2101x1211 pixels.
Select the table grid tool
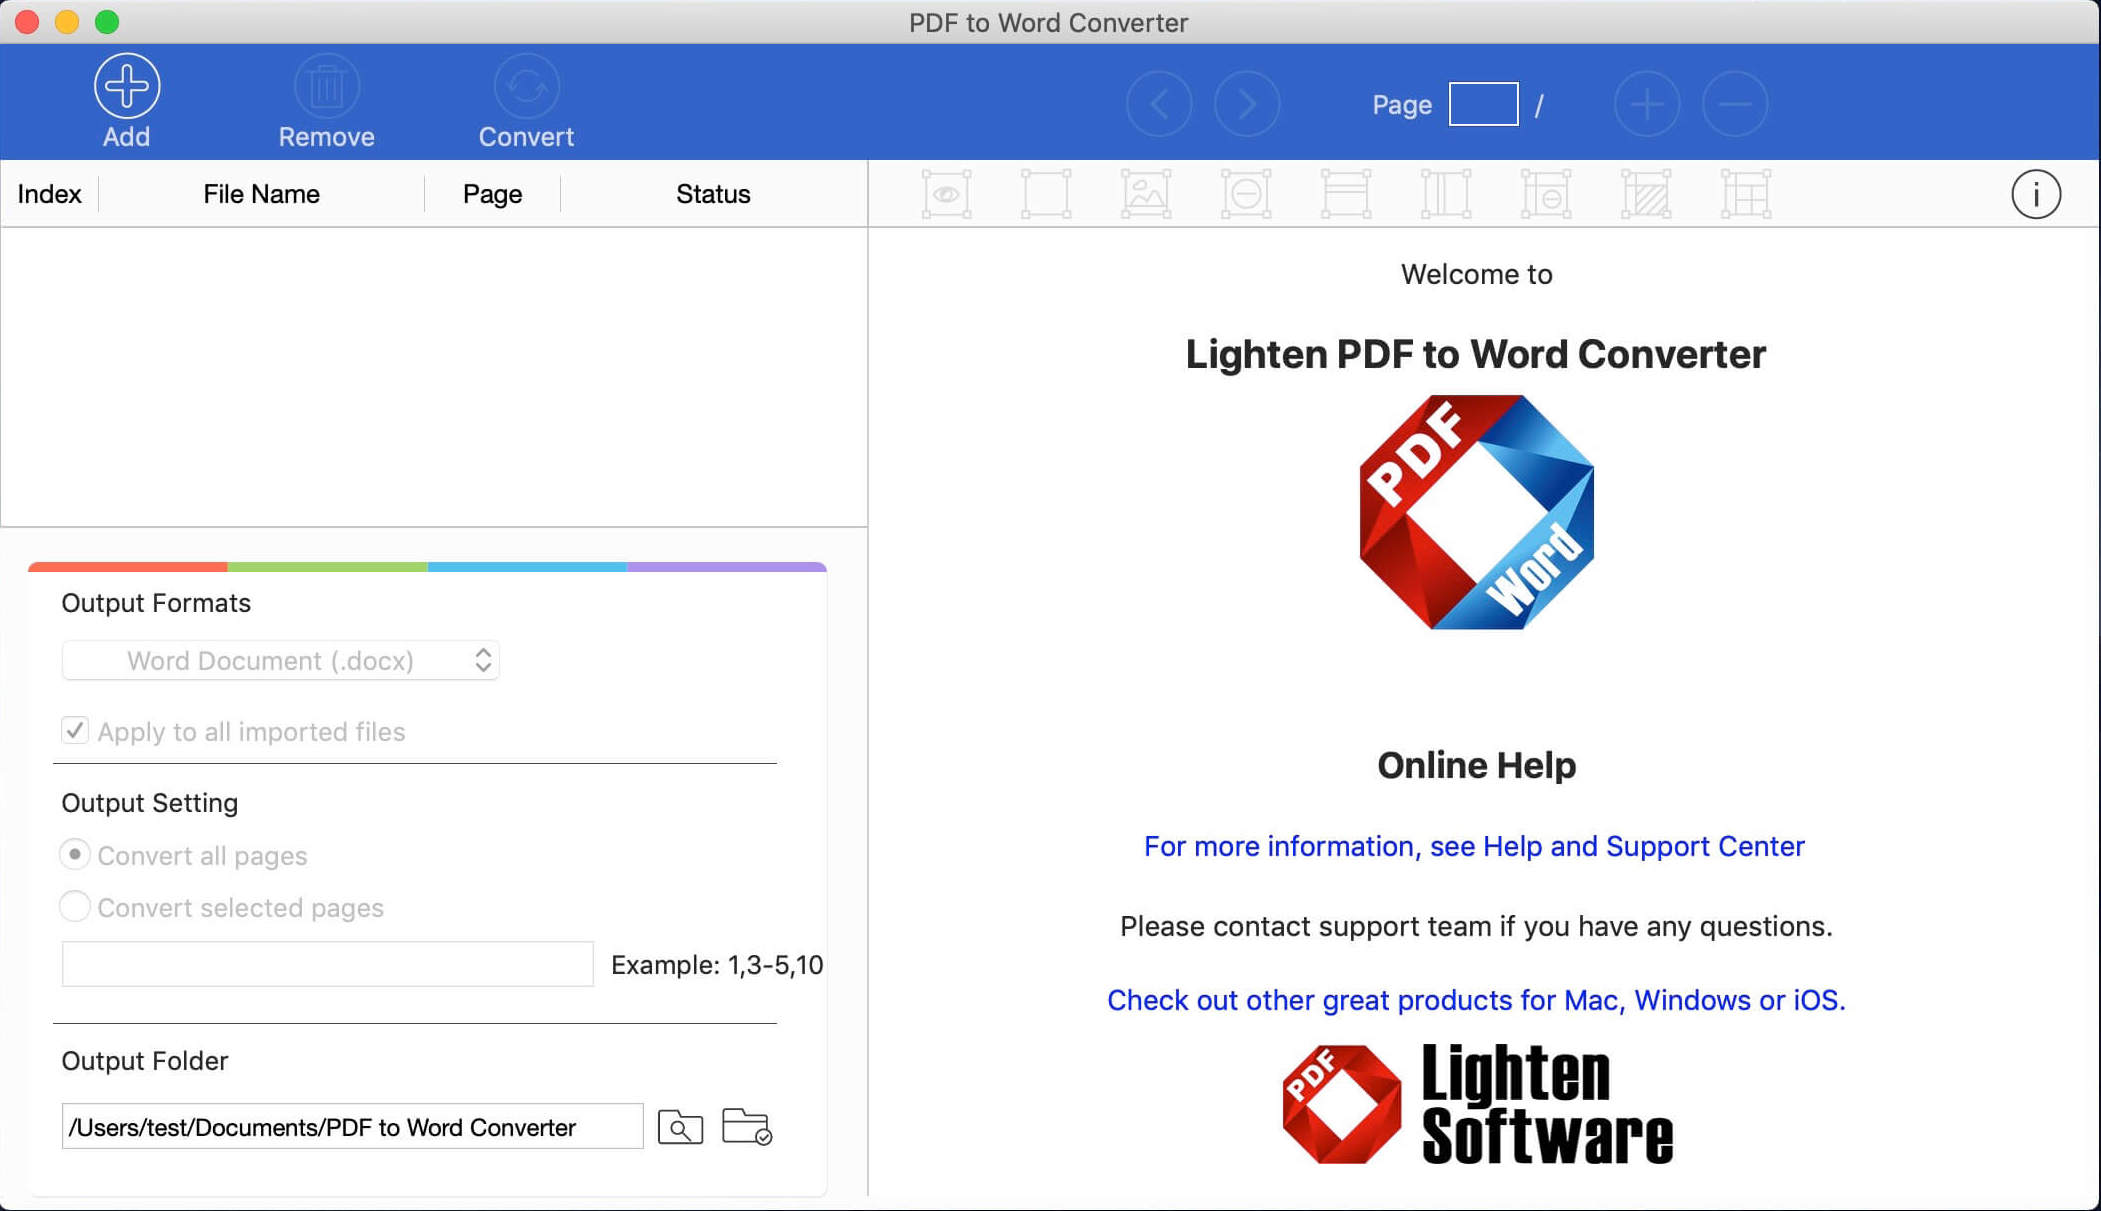1746,194
